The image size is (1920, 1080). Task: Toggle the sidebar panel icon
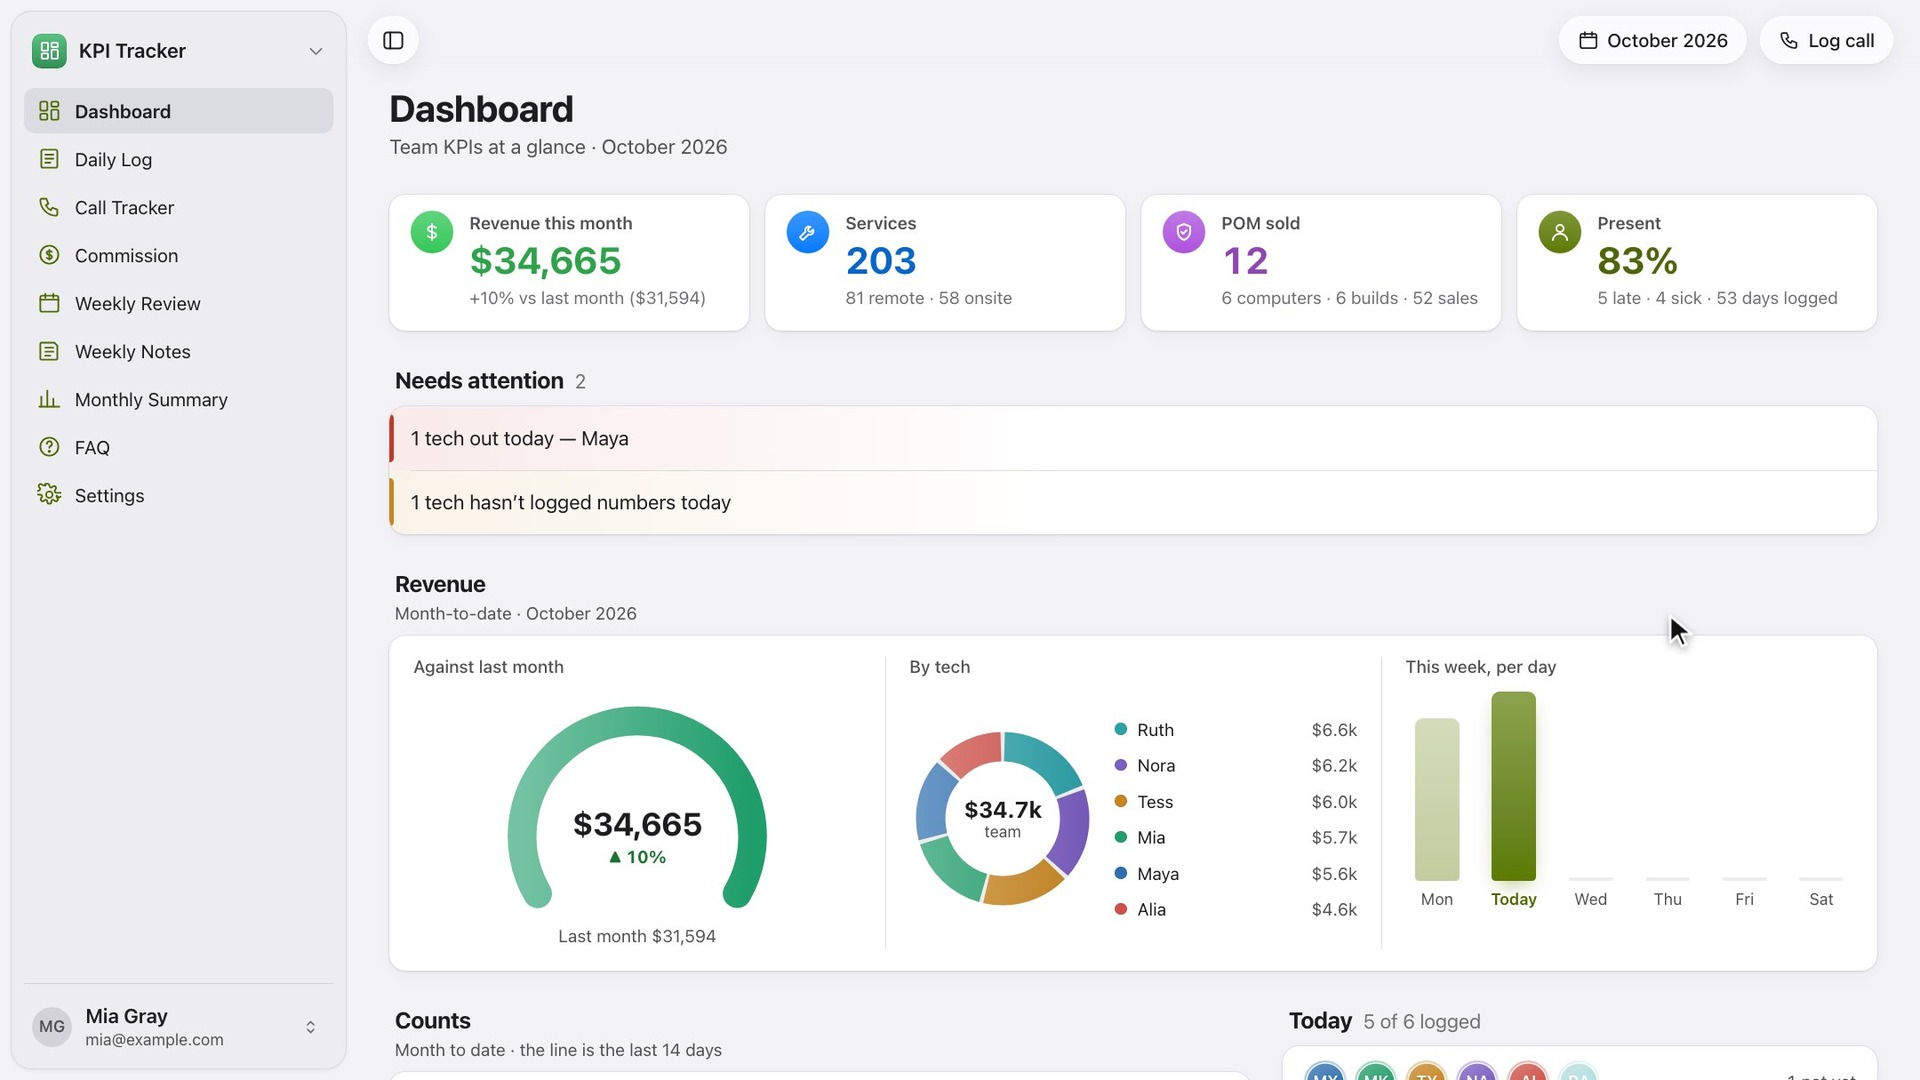pyautogui.click(x=393, y=41)
